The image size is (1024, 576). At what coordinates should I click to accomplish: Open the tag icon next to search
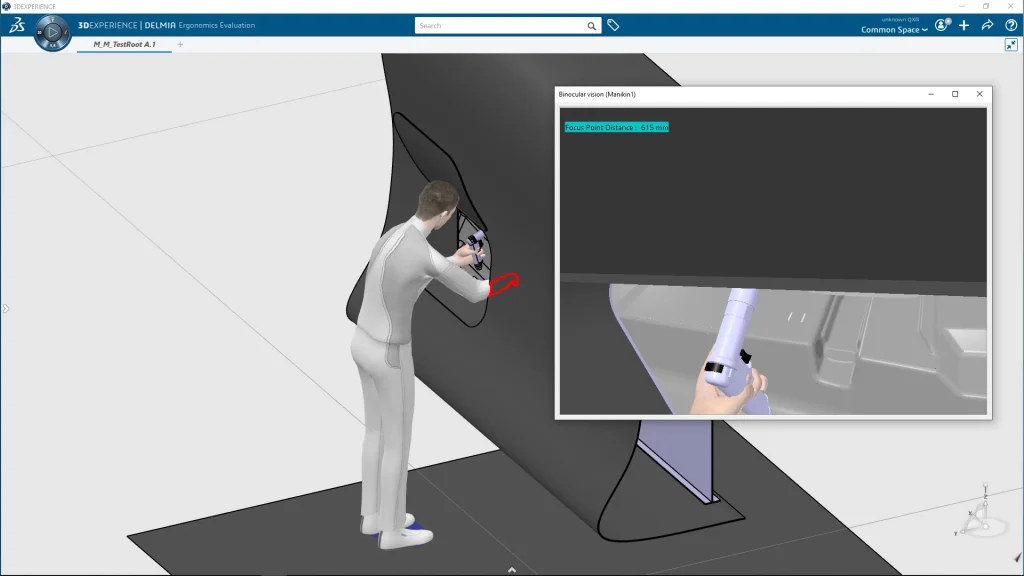click(614, 25)
